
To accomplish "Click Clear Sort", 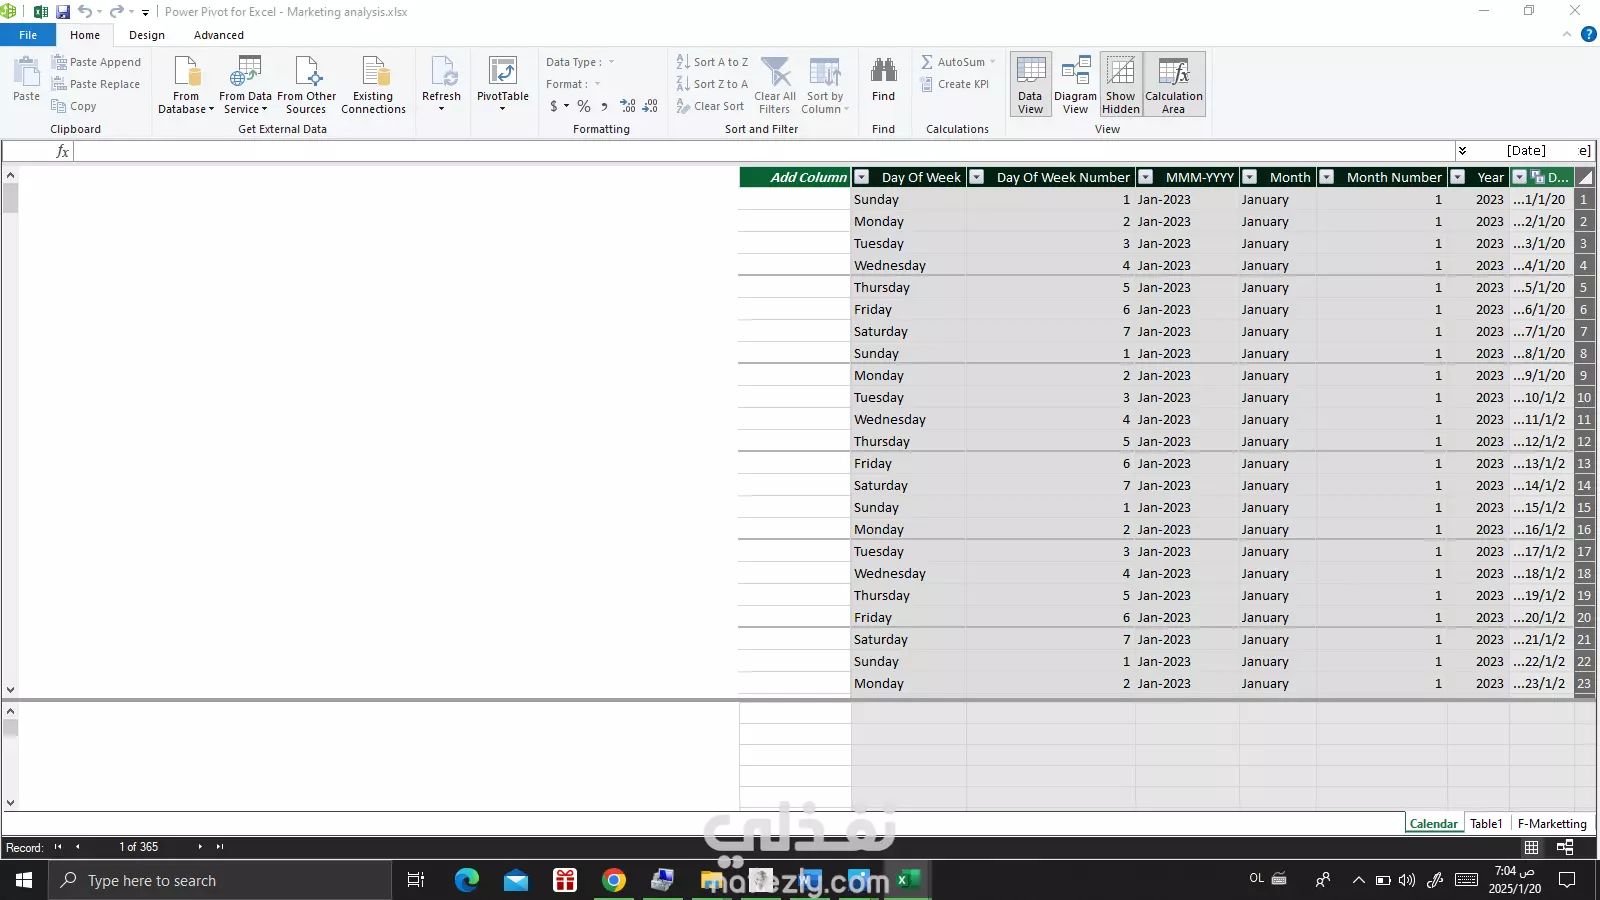I will point(710,106).
